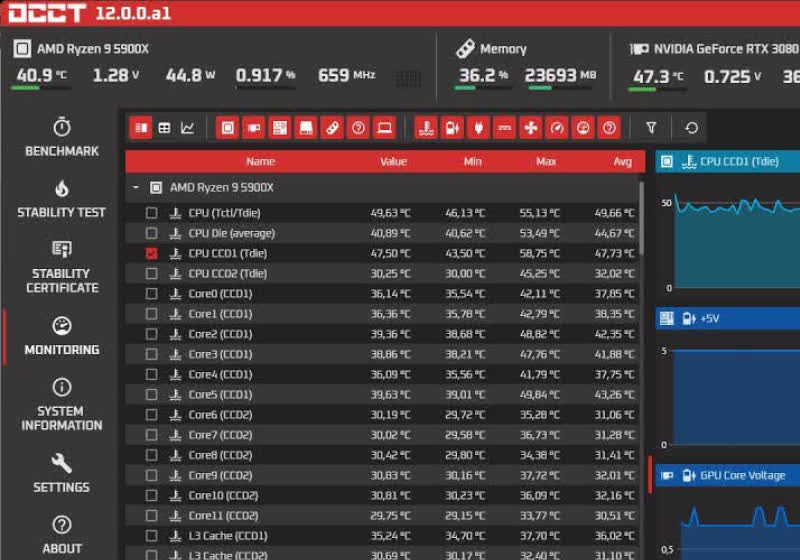Toggle the laptop device filter icon
Screen dimensions: 800x560
[x=384, y=128]
